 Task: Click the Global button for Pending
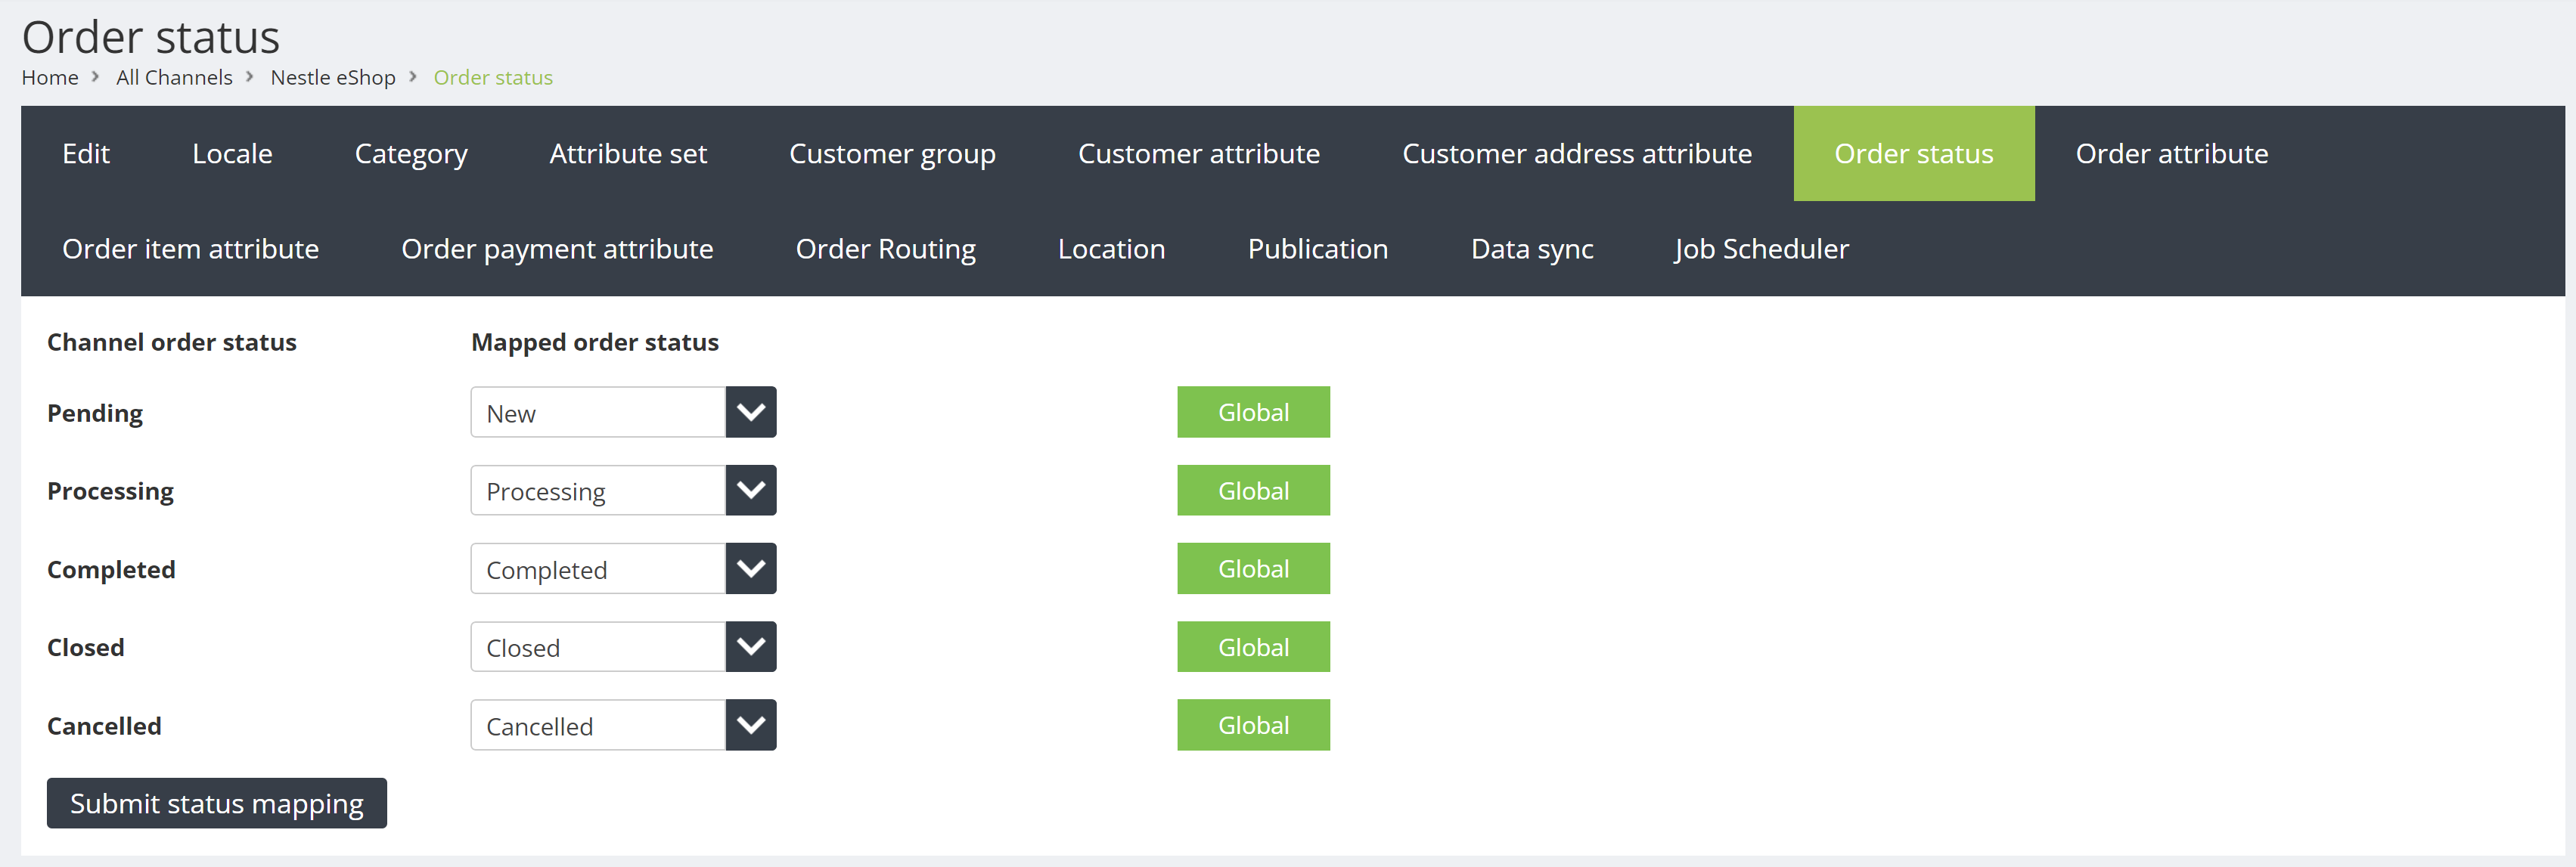[1253, 412]
